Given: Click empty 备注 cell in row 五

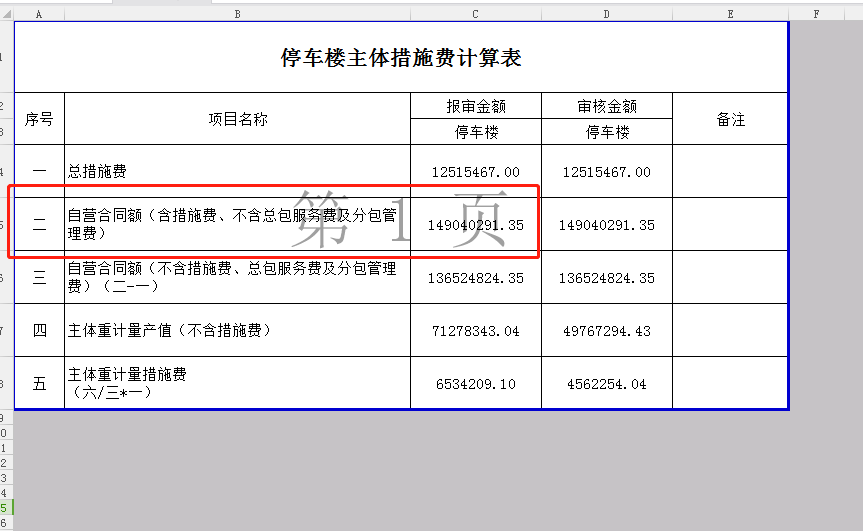Looking at the screenshot, I should coord(730,383).
